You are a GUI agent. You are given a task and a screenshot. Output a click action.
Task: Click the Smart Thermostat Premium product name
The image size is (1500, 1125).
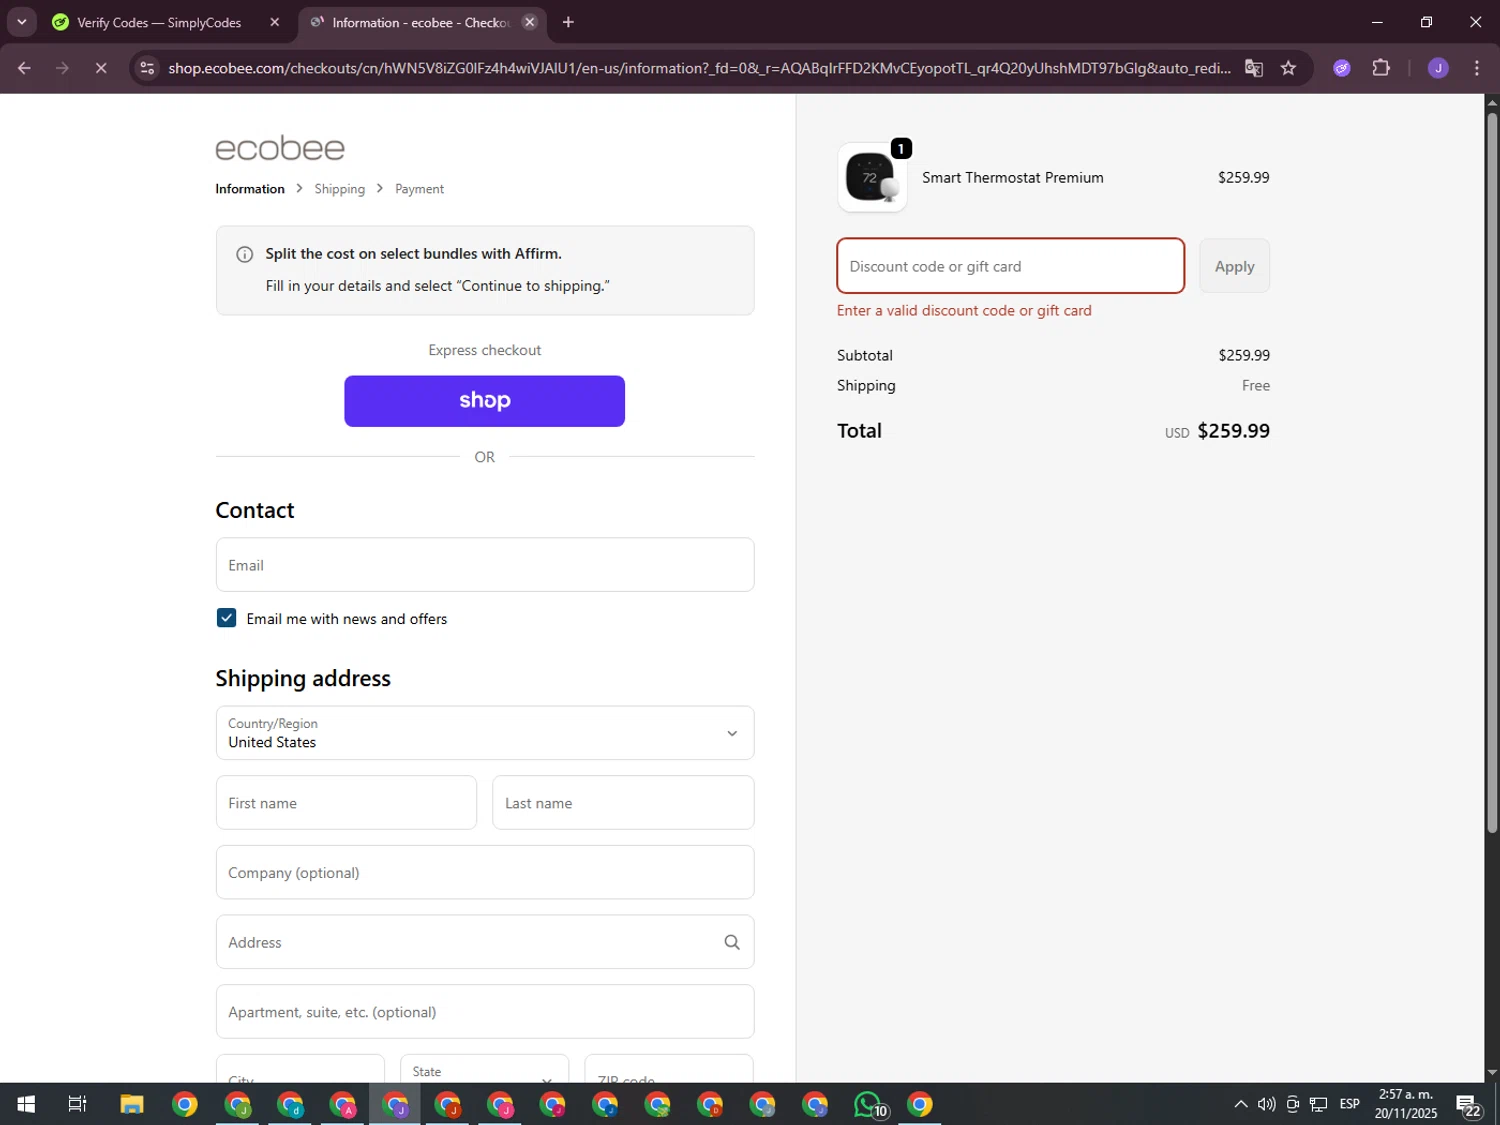click(x=1012, y=178)
